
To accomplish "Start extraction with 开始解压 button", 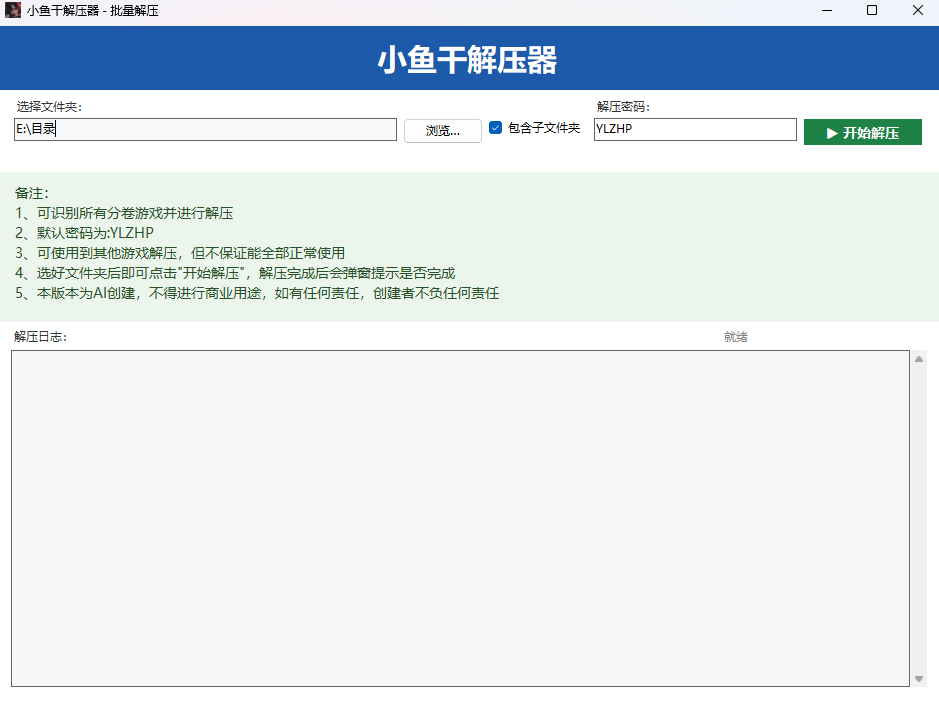I will coord(862,132).
